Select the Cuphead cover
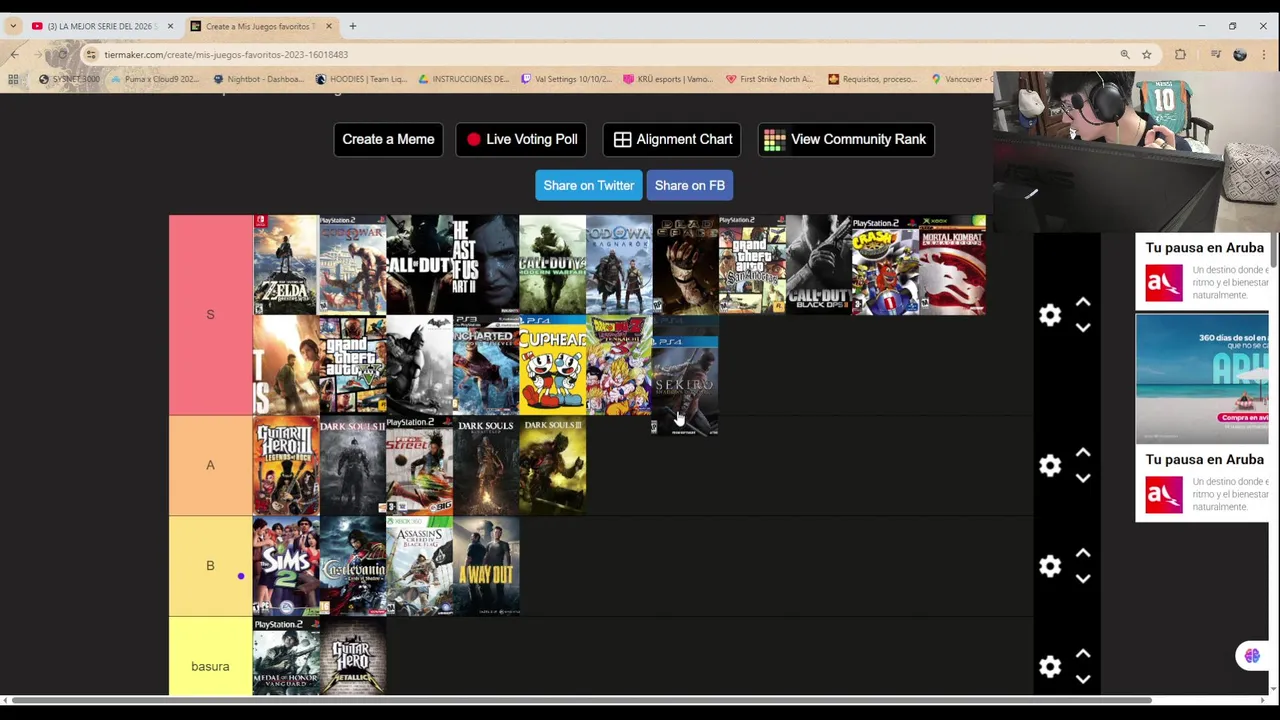This screenshot has height=720, width=1280. [x=552, y=365]
